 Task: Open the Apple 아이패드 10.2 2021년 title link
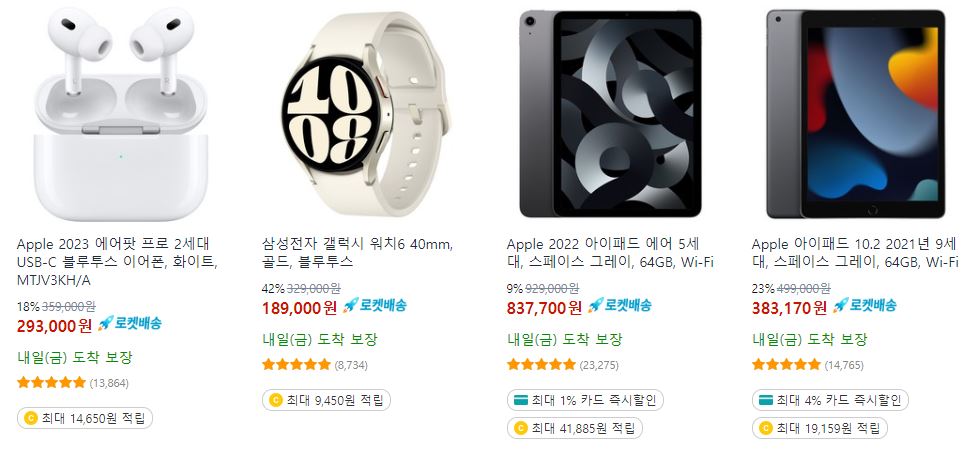click(x=855, y=253)
